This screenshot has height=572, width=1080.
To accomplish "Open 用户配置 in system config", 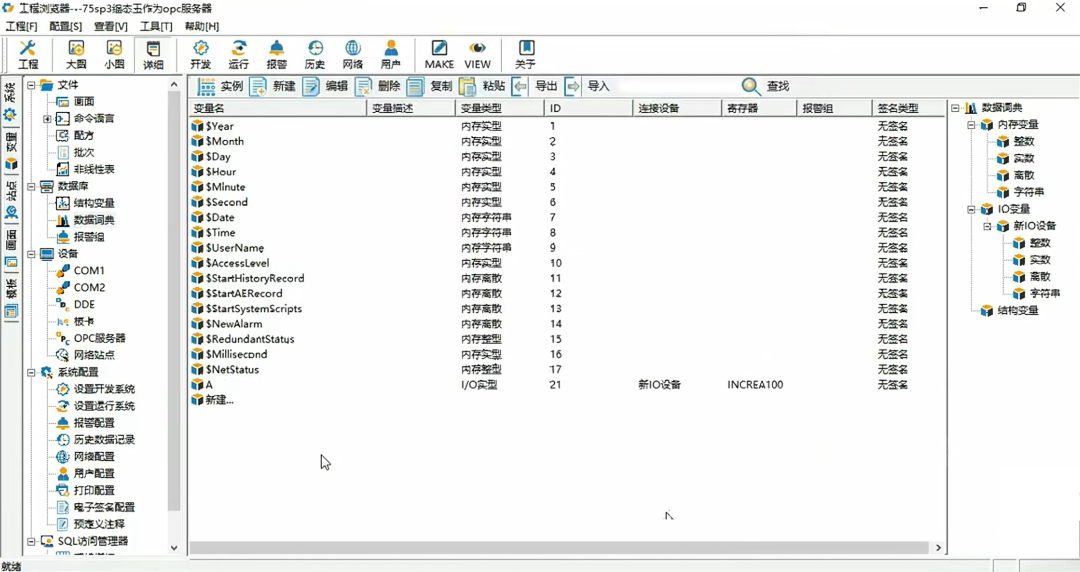I will tap(94, 473).
